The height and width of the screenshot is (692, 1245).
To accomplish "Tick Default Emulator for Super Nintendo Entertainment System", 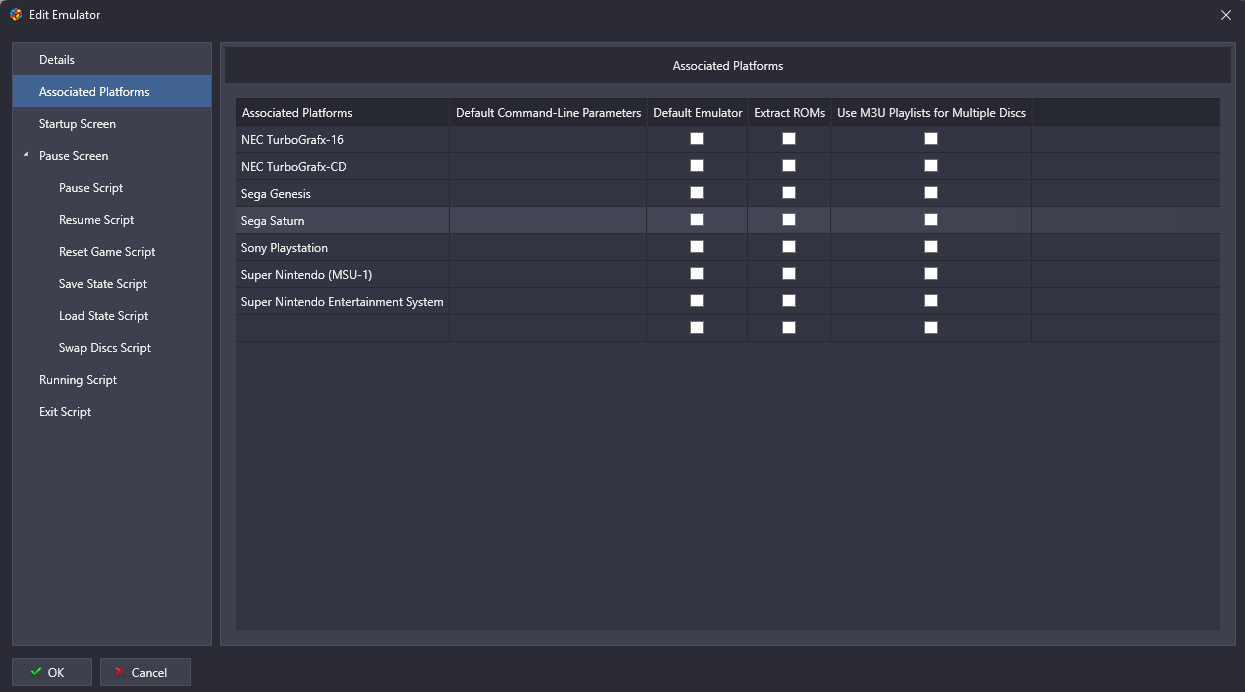I will (697, 301).
